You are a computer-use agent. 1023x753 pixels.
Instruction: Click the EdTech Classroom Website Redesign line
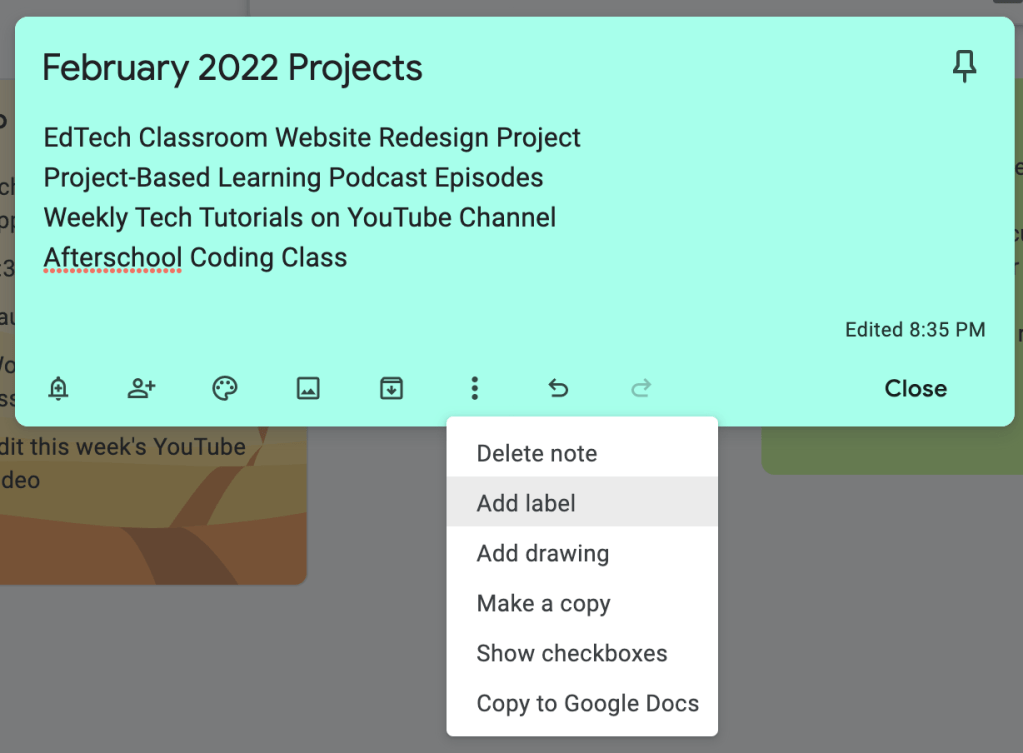coord(312,137)
